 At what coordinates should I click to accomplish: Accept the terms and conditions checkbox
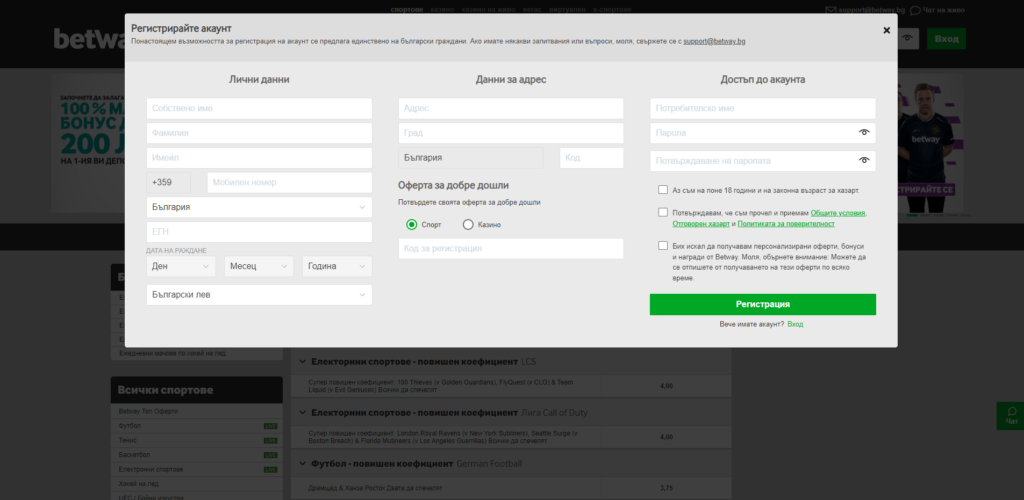coord(663,212)
